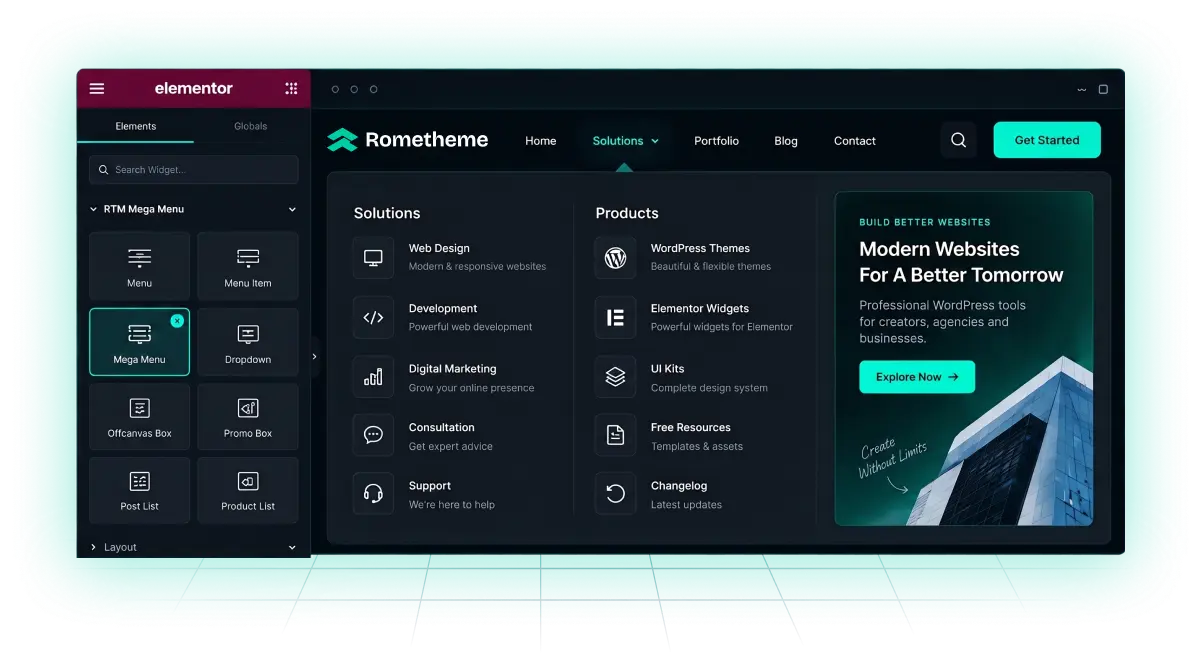Click the Get Started button
This screenshot has width=1197, height=654.
click(1047, 140)
